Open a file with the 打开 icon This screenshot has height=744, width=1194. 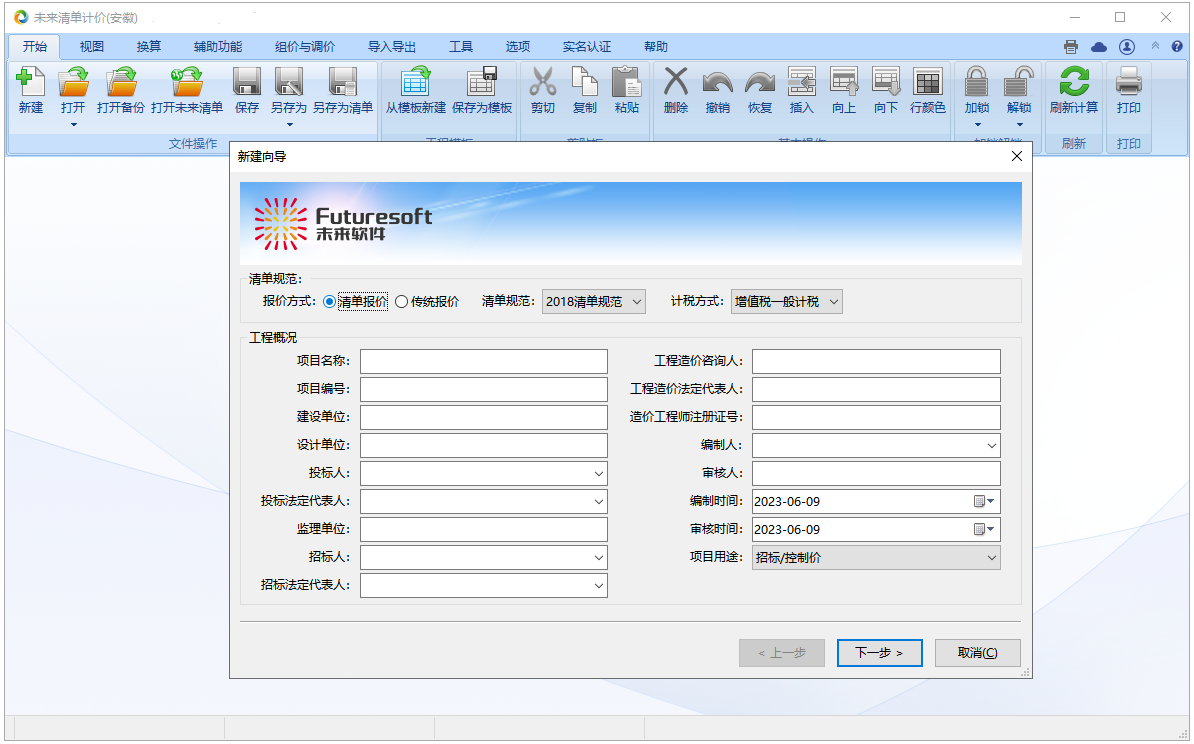73,82
